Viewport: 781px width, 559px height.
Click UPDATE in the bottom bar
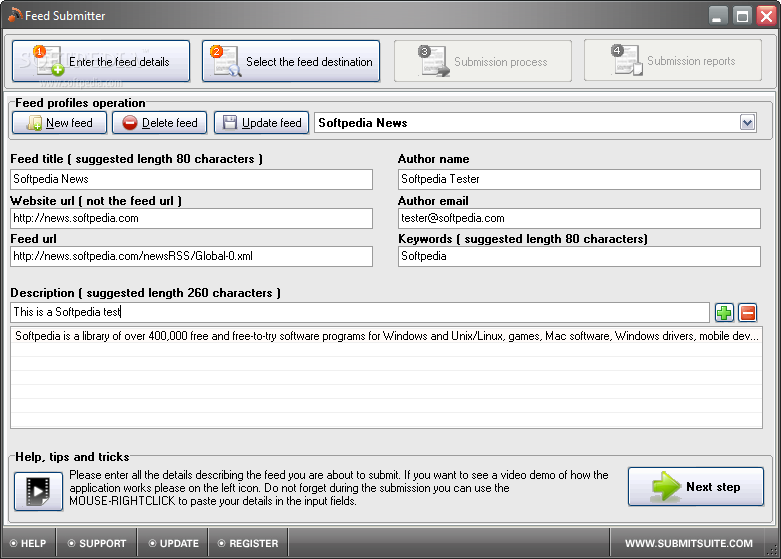coord(173,543)
